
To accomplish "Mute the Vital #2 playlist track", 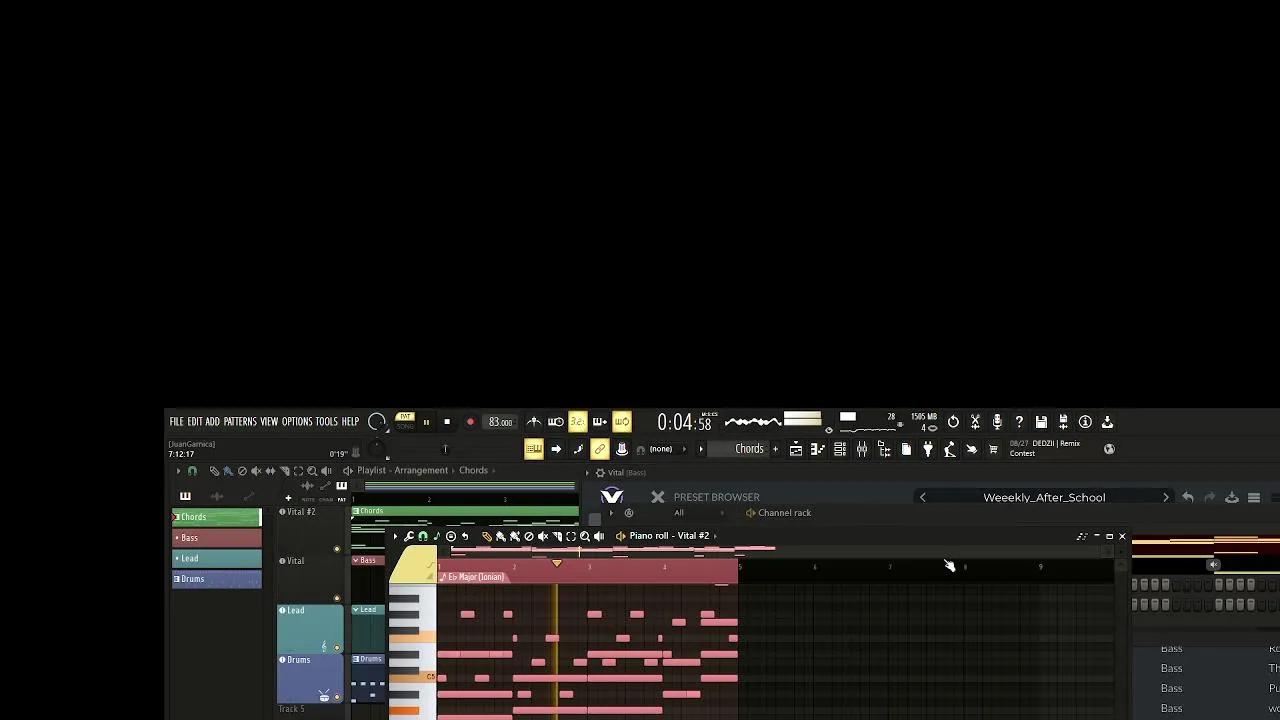I will click(x=337, y=549).
